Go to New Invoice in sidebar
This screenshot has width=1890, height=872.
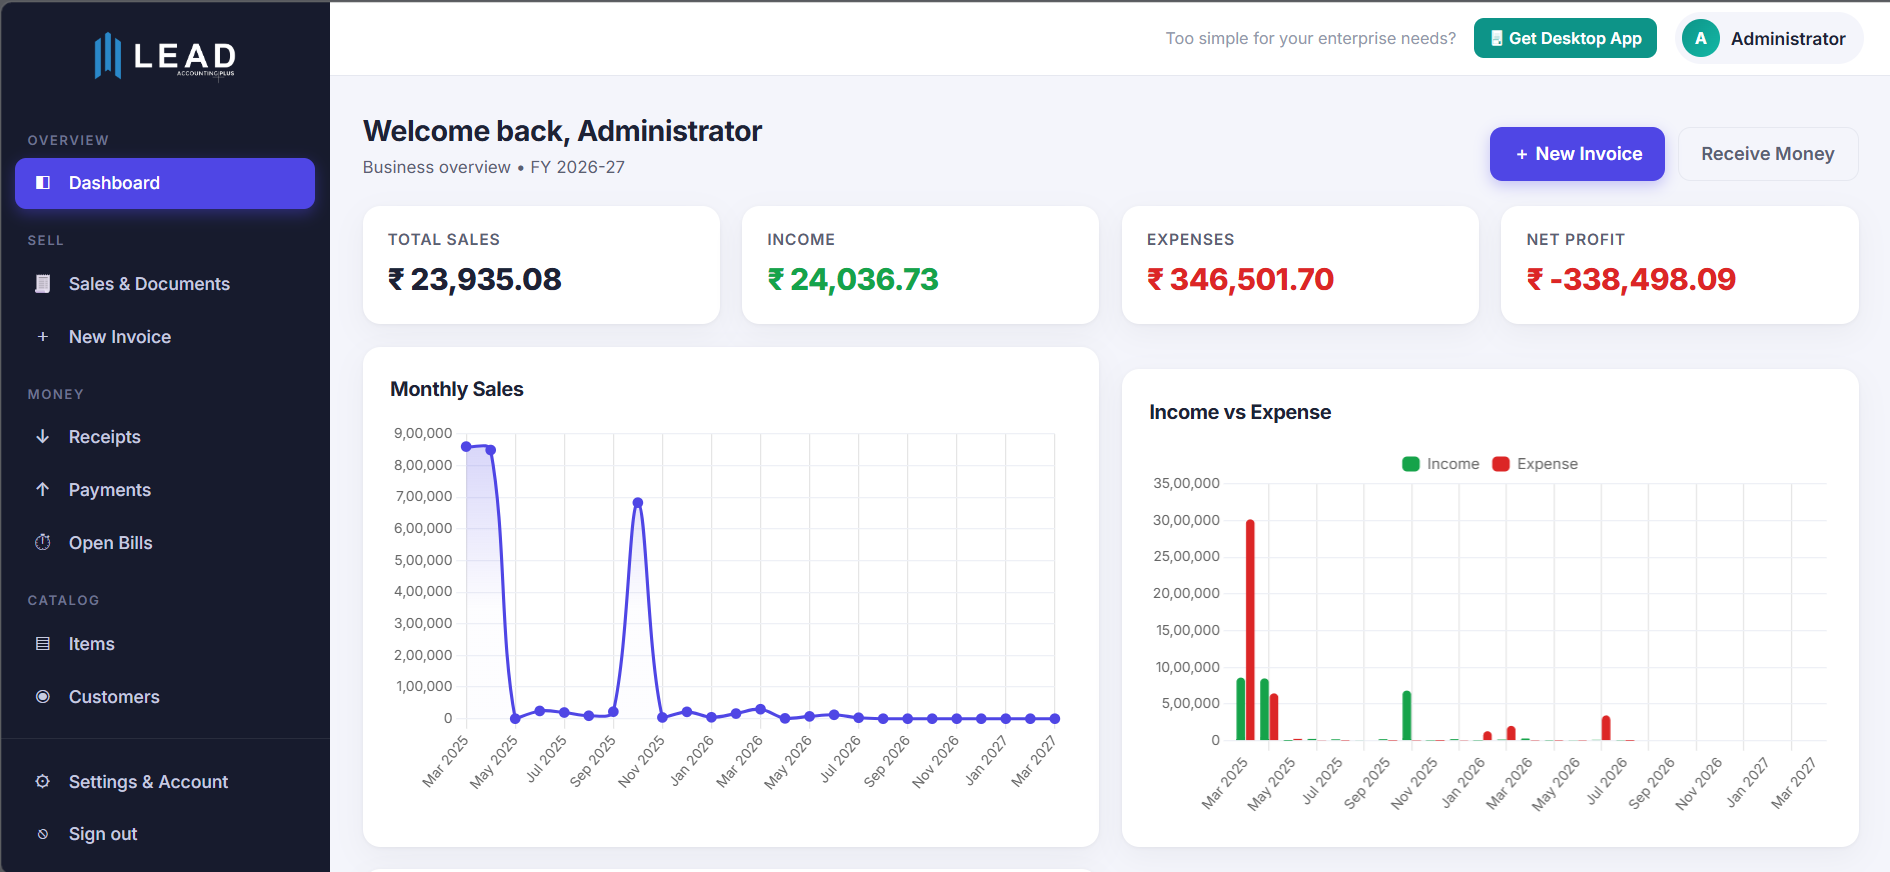pos(165,337)
